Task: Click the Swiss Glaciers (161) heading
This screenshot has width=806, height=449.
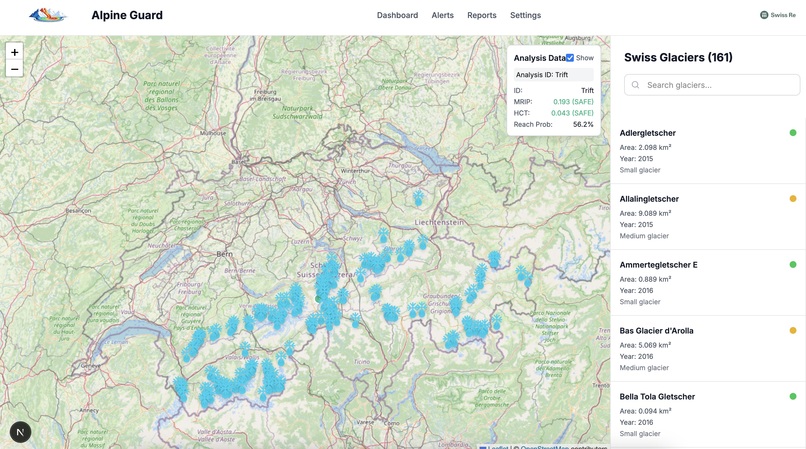Action: tap(678, 57)
